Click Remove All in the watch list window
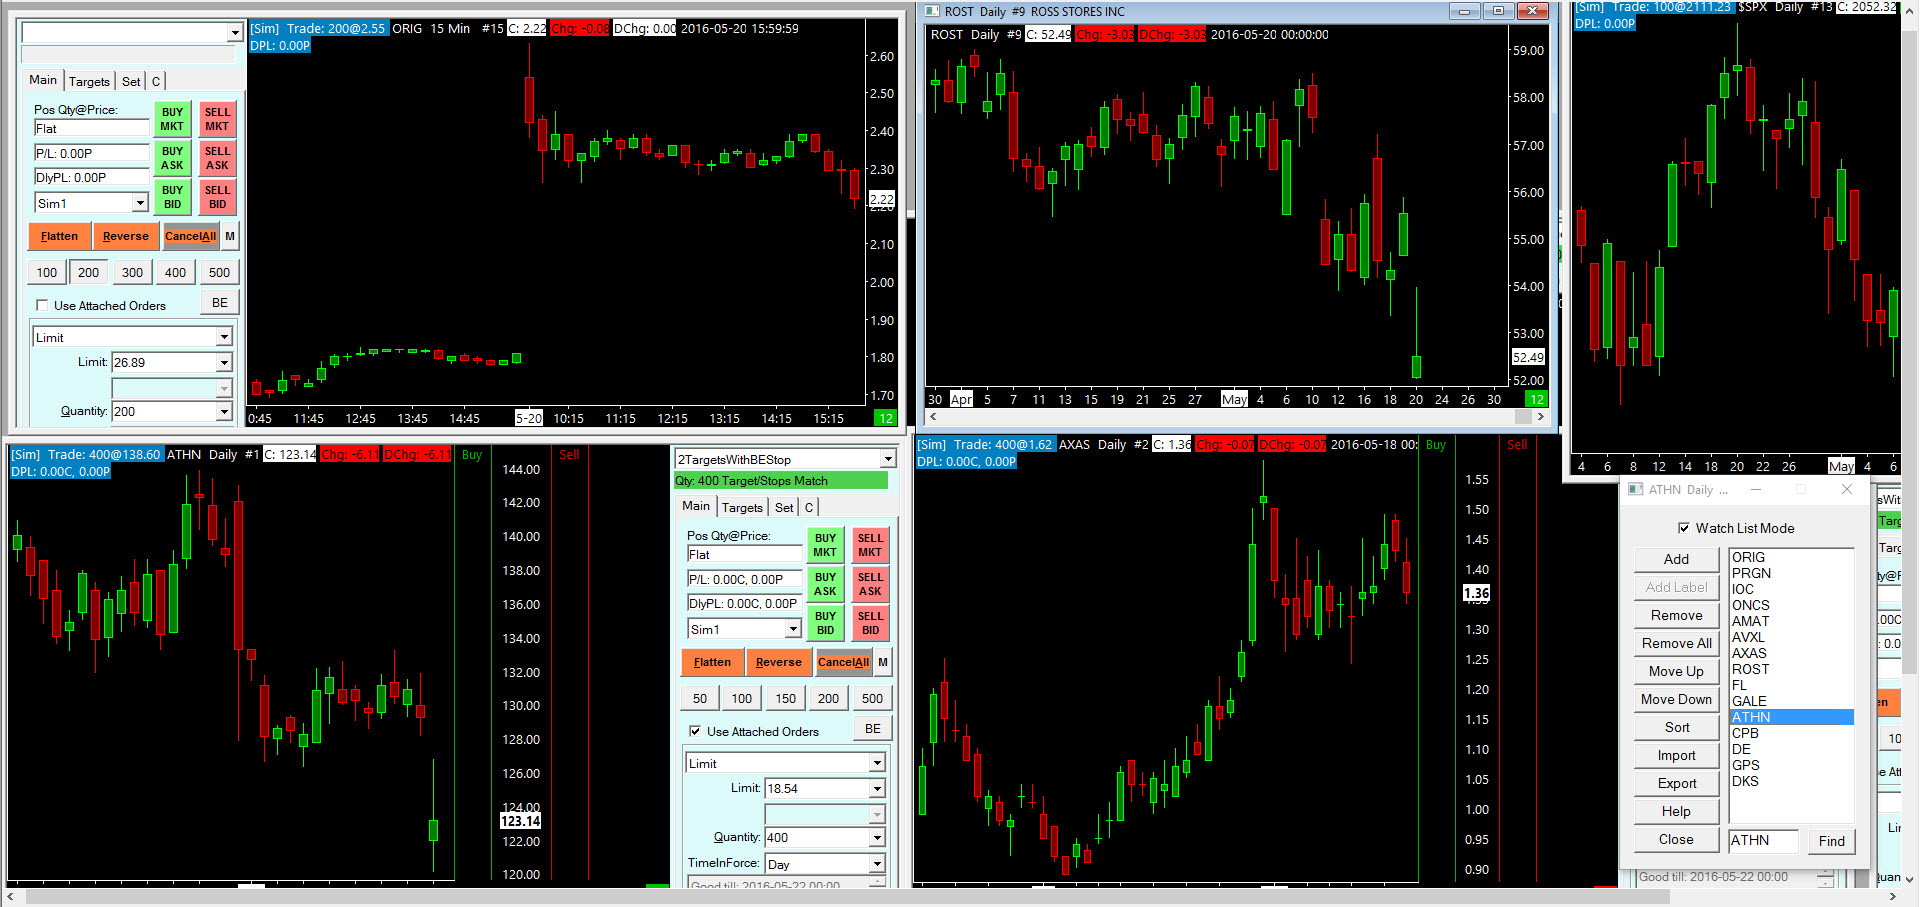 tap(1676, 643)
